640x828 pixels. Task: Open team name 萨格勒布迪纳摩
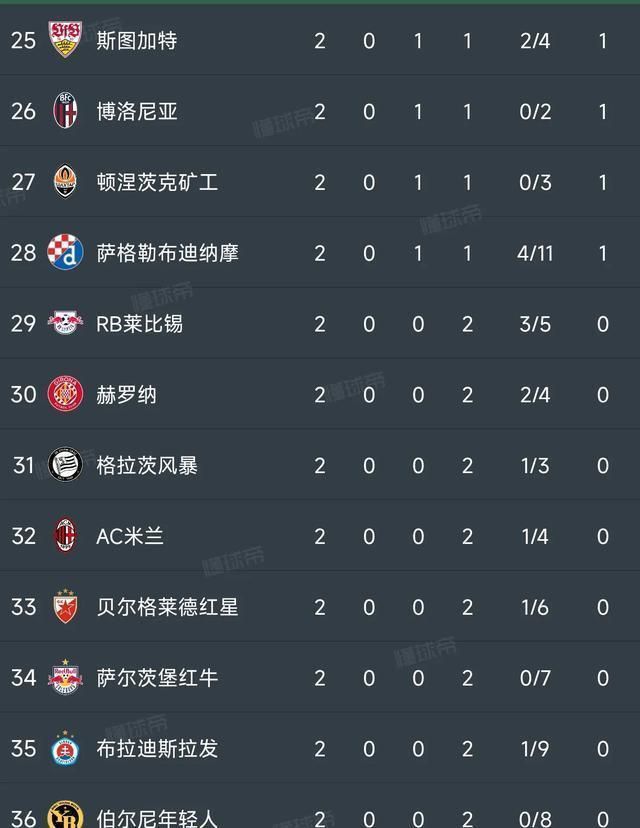point(167,253)
